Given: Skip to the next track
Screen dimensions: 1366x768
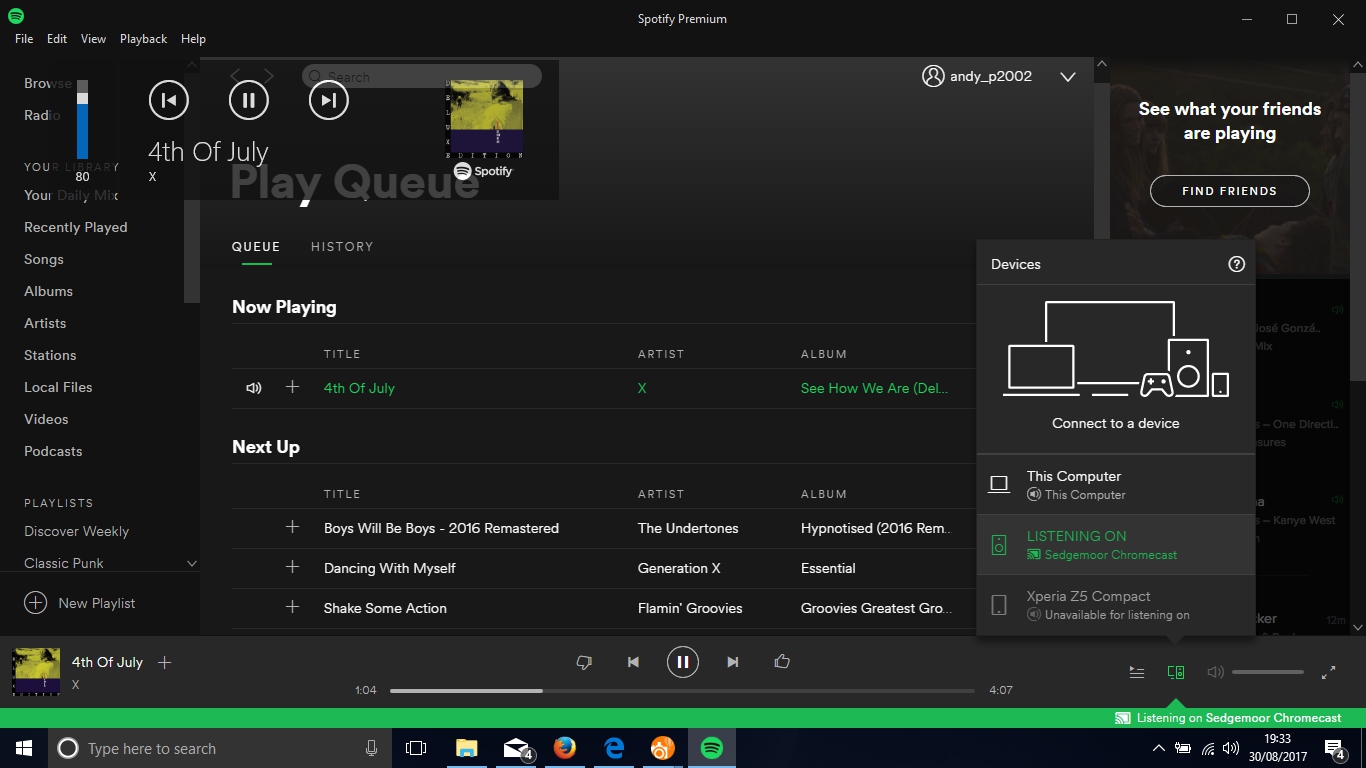Looking at the screenshot, I should 733,661.
